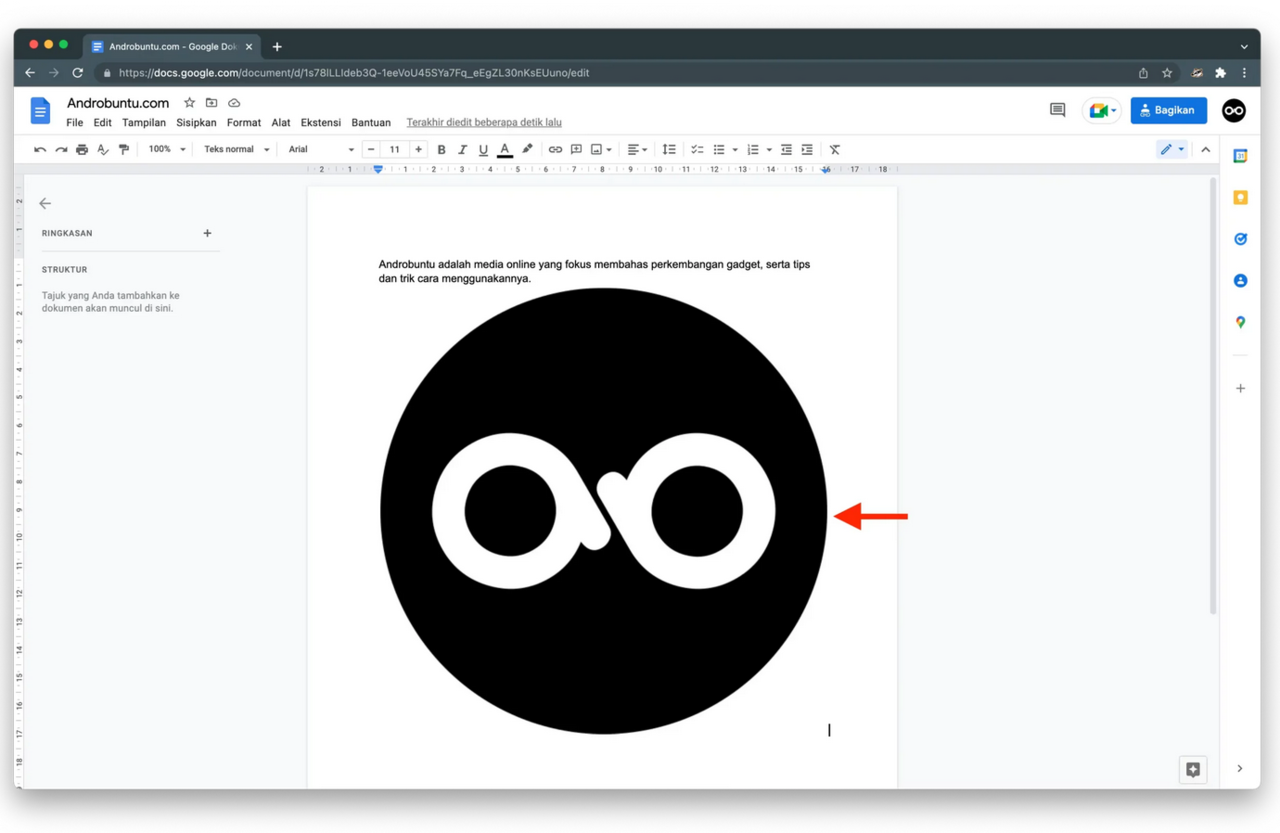Open the Google account avatar
The image size is (1280, 833).
(x=1234, y=110)
